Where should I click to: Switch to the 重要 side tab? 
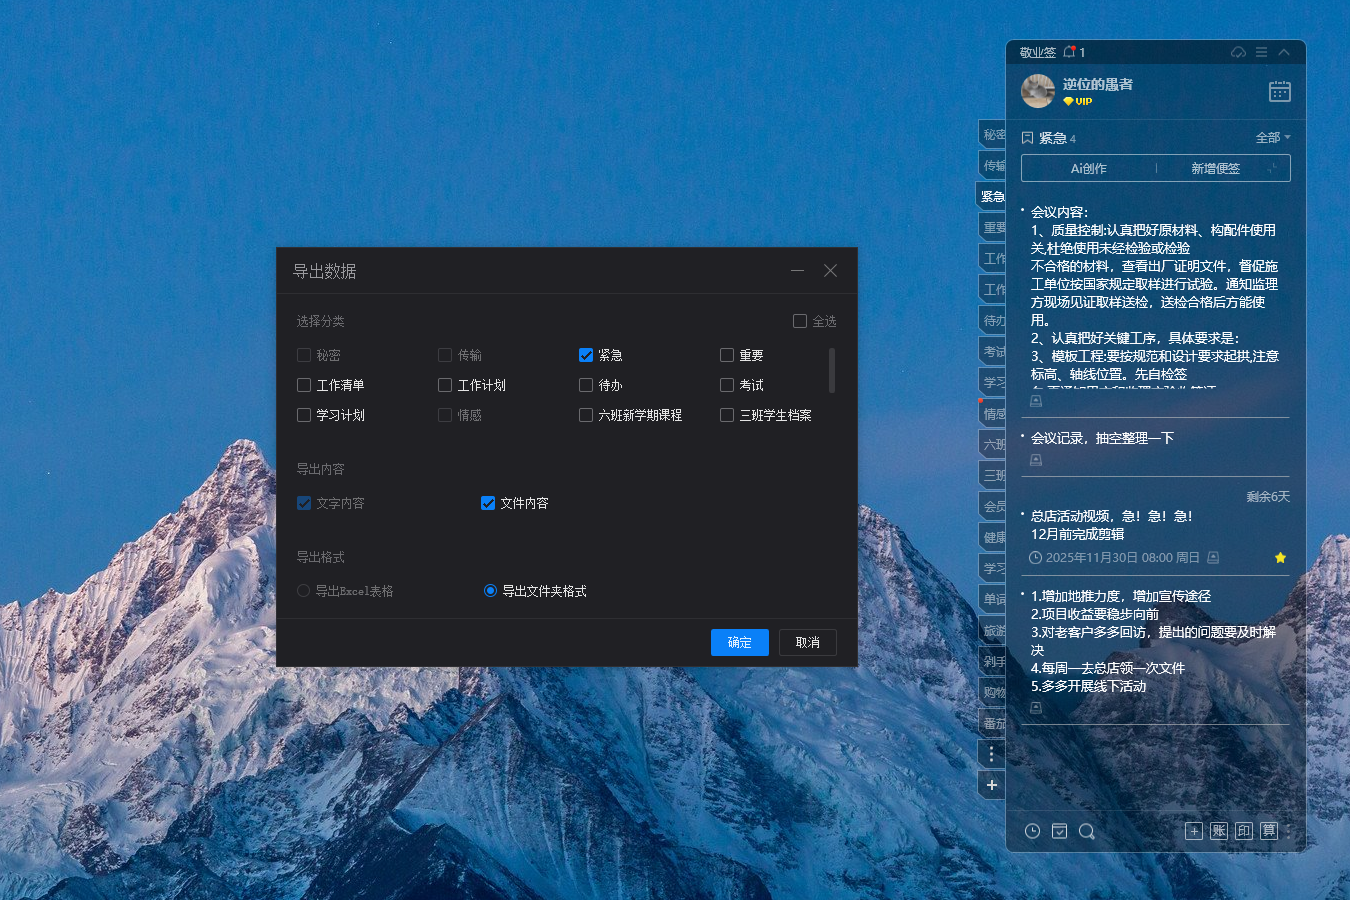(x=992, y=228)
